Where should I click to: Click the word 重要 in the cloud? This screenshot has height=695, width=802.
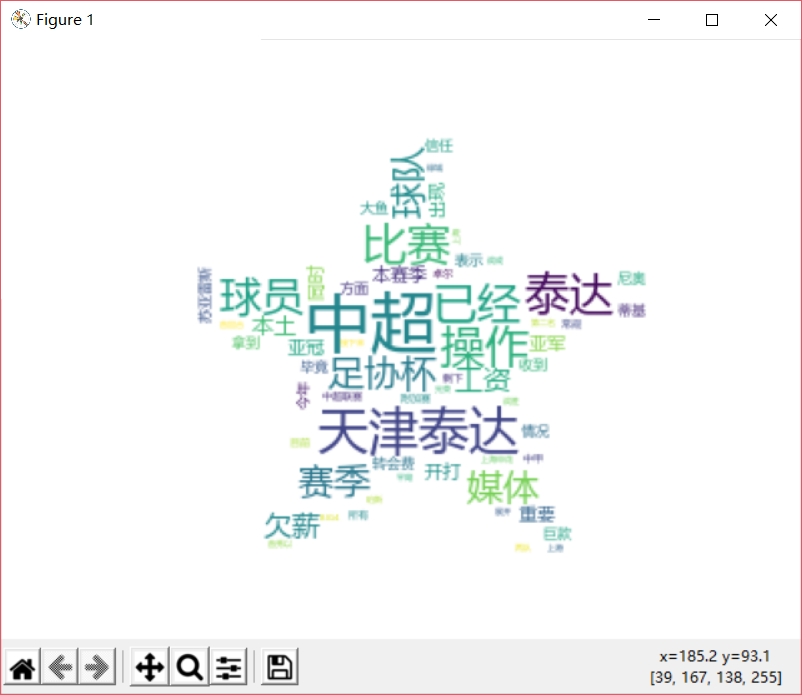point(537,514)
